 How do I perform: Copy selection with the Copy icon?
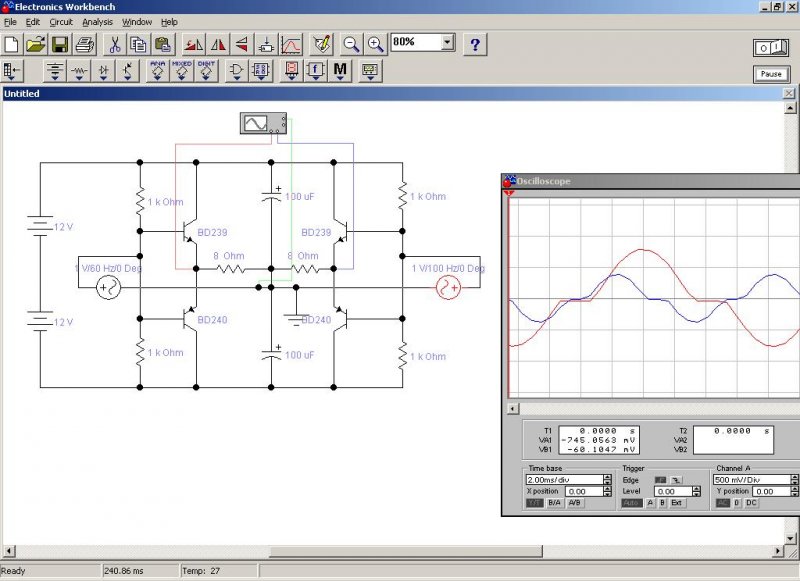[138, 45]
